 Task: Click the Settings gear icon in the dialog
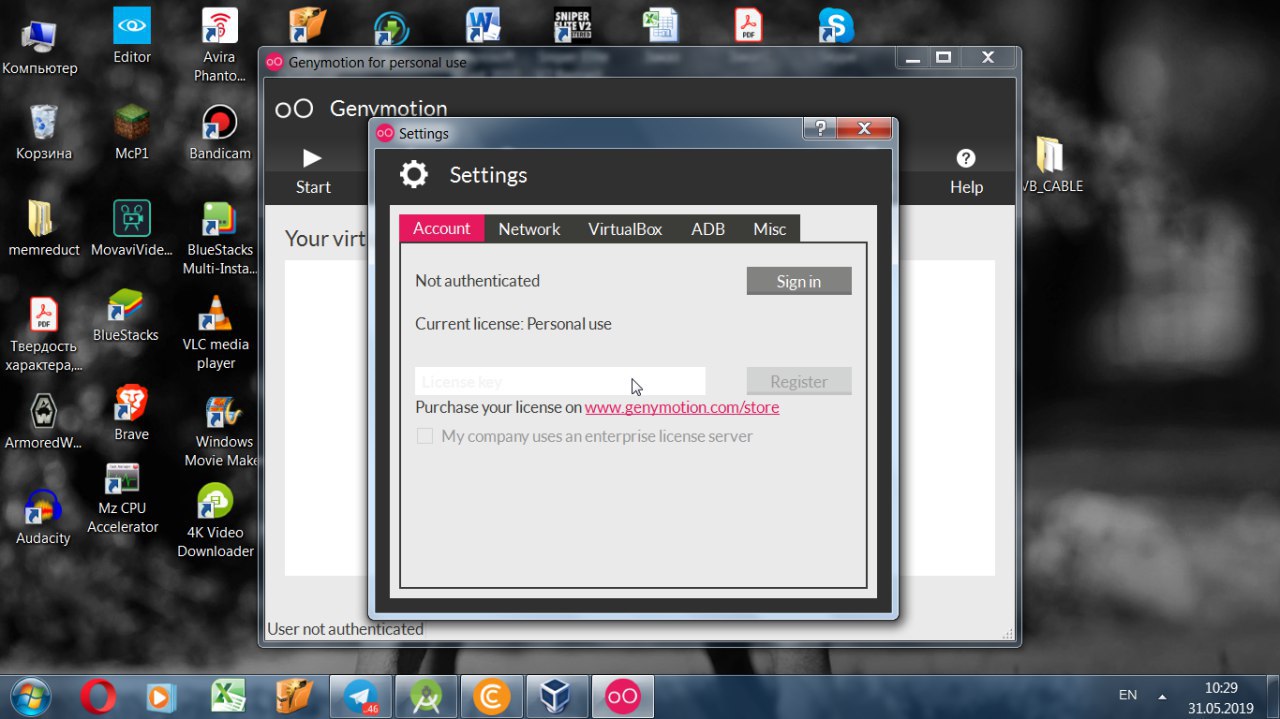pos(413,175)
